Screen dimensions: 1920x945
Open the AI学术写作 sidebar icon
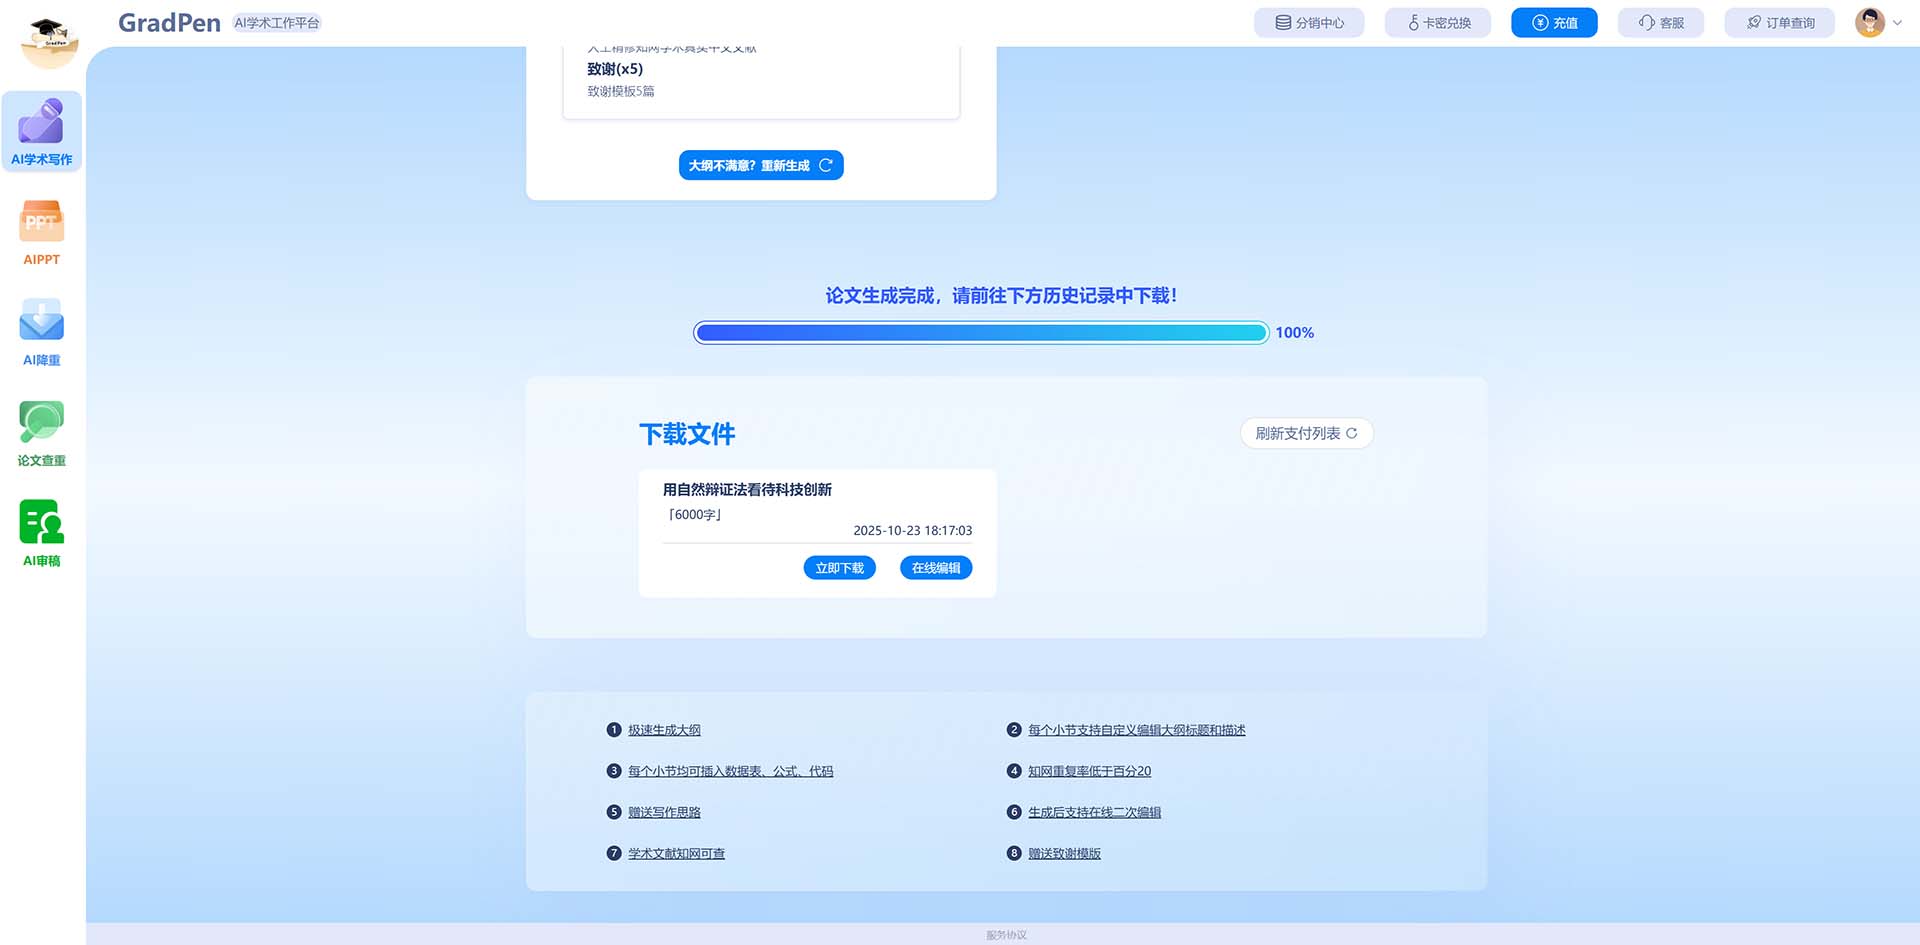41,123
